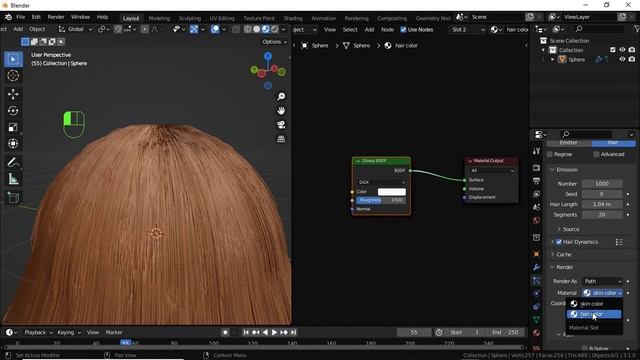Open the Particles properties tab
640x360 pixels.
pos(536,280)
